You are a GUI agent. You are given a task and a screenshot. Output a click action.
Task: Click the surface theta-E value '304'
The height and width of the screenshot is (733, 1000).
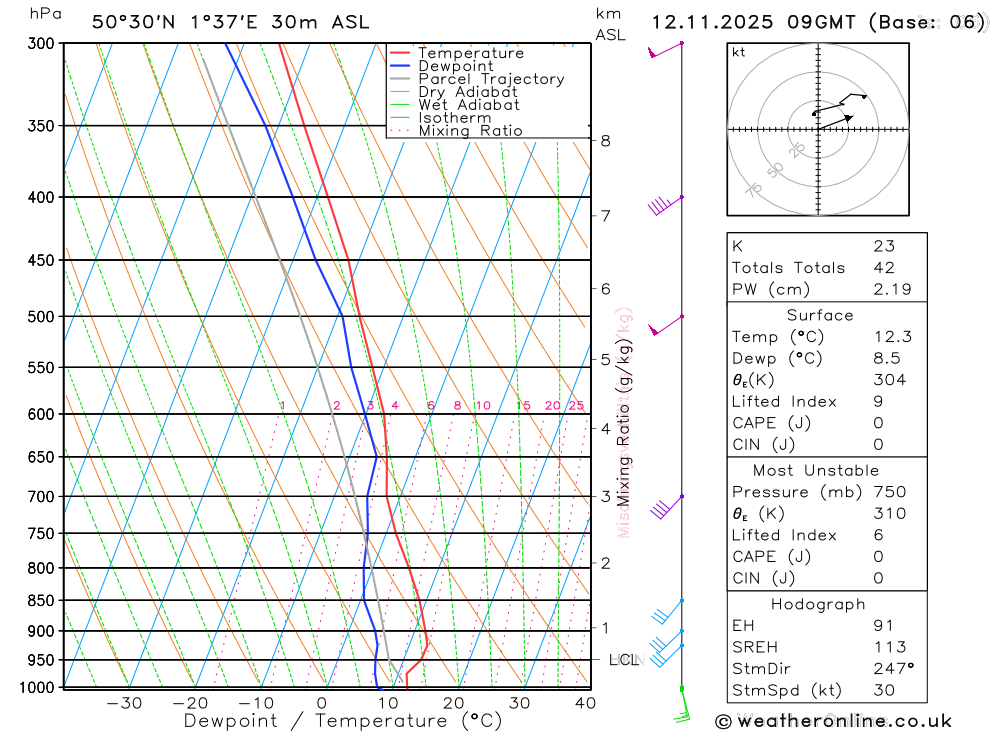pyautogui.click(x=890, y=380)
